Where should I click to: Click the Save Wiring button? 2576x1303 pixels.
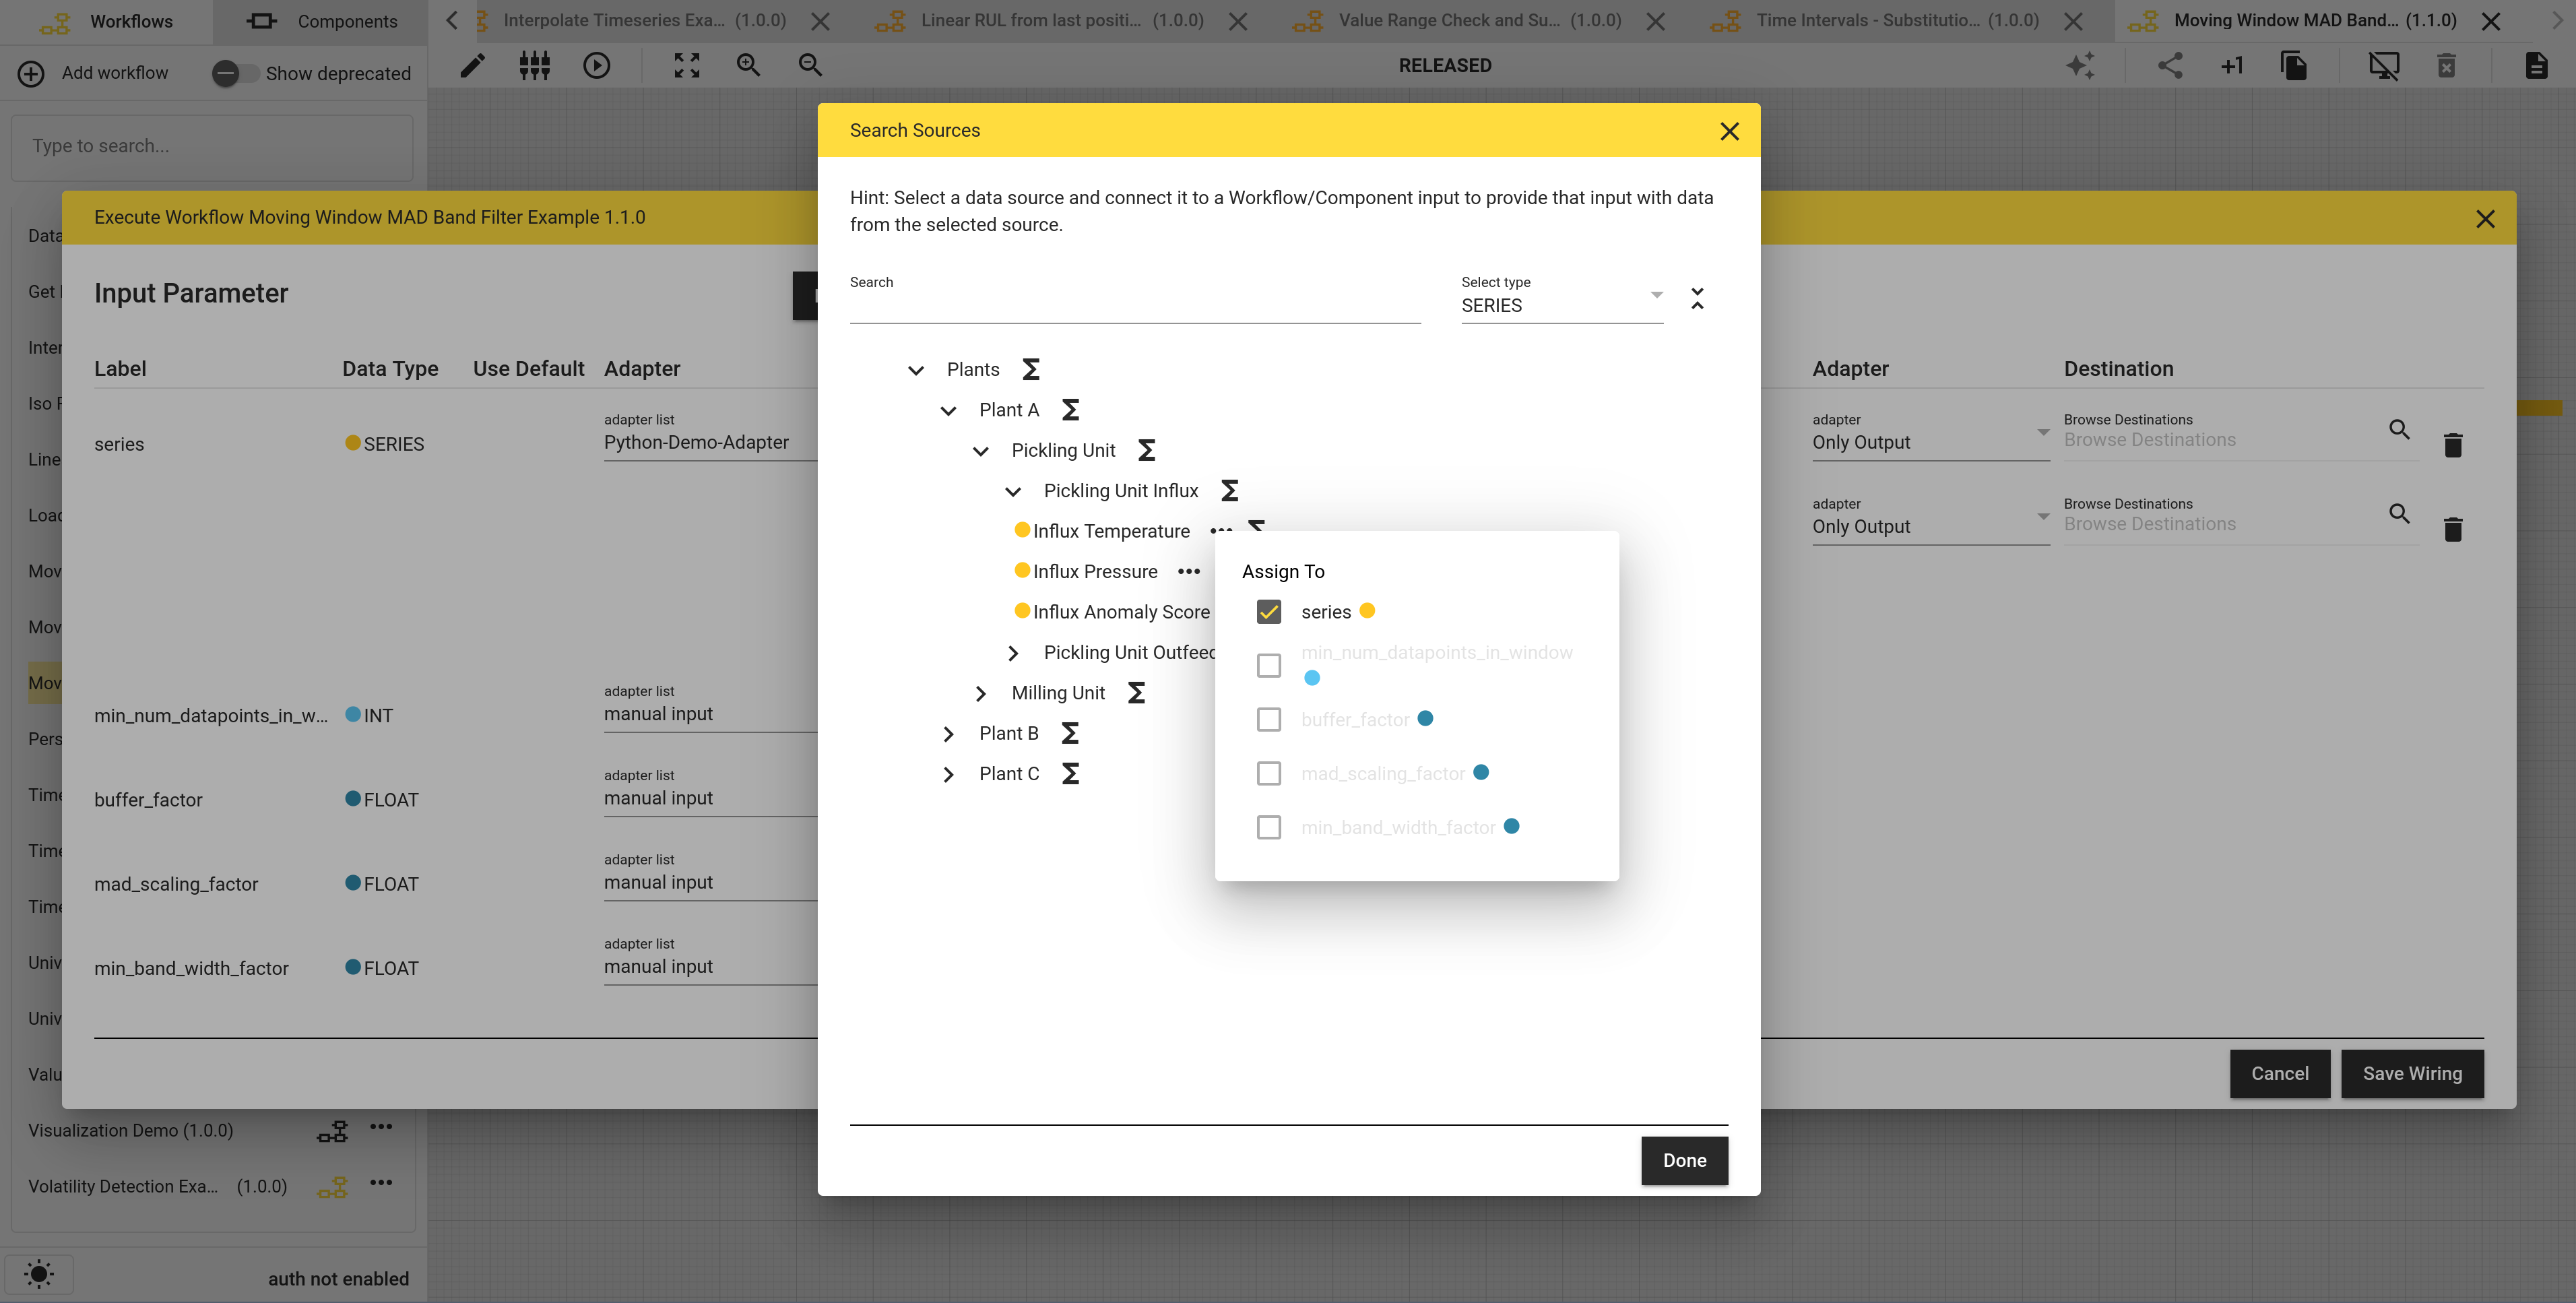[2412, 1074]
